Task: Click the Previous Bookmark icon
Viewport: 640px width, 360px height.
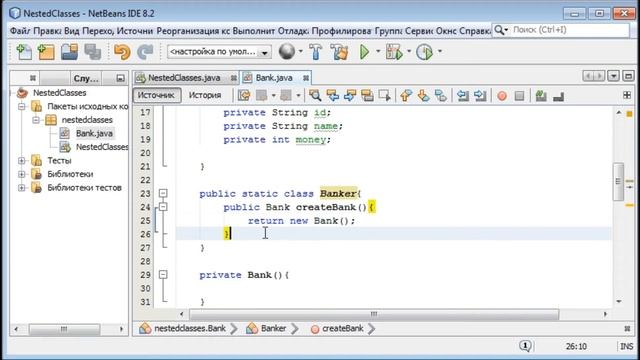Action: tap(406, 96)
